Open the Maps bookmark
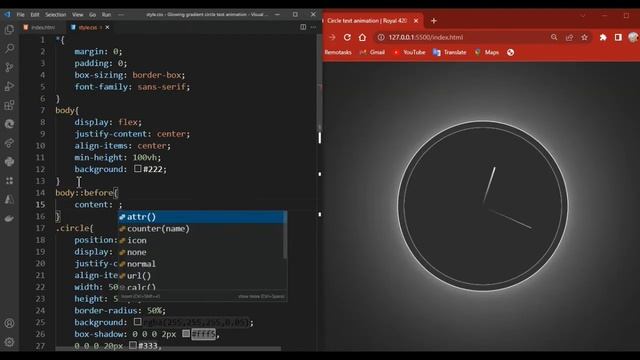The width and height of the screenshot is (640, 360). point(487,52)
